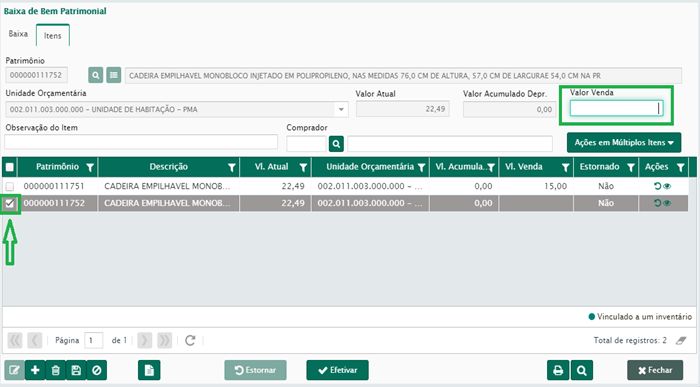Expand Ações em Múltiplos Itens menu
This screenshot has width=700, height=387.
[x=624, y=143]
